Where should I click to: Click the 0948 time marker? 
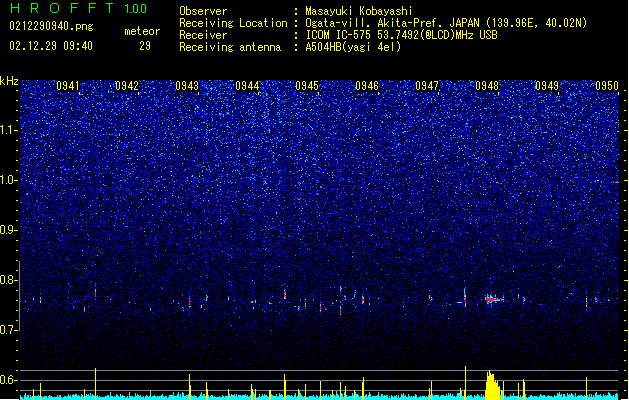tap(487, 86)
